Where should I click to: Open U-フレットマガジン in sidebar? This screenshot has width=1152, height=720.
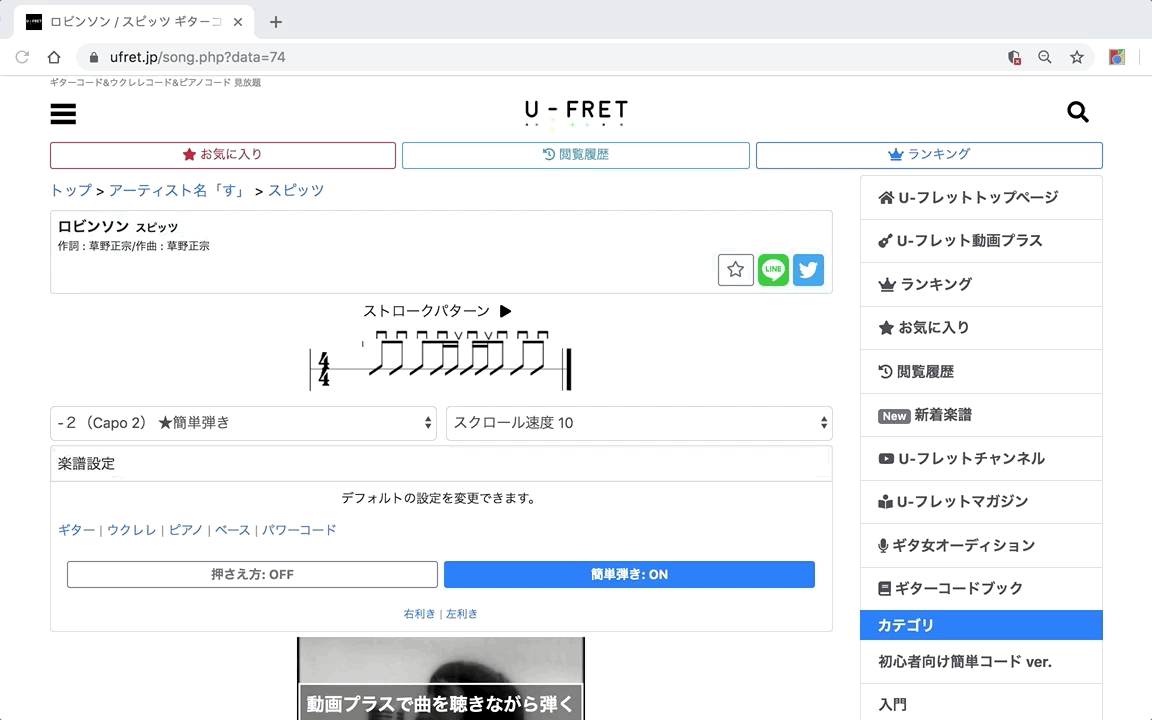981,502
